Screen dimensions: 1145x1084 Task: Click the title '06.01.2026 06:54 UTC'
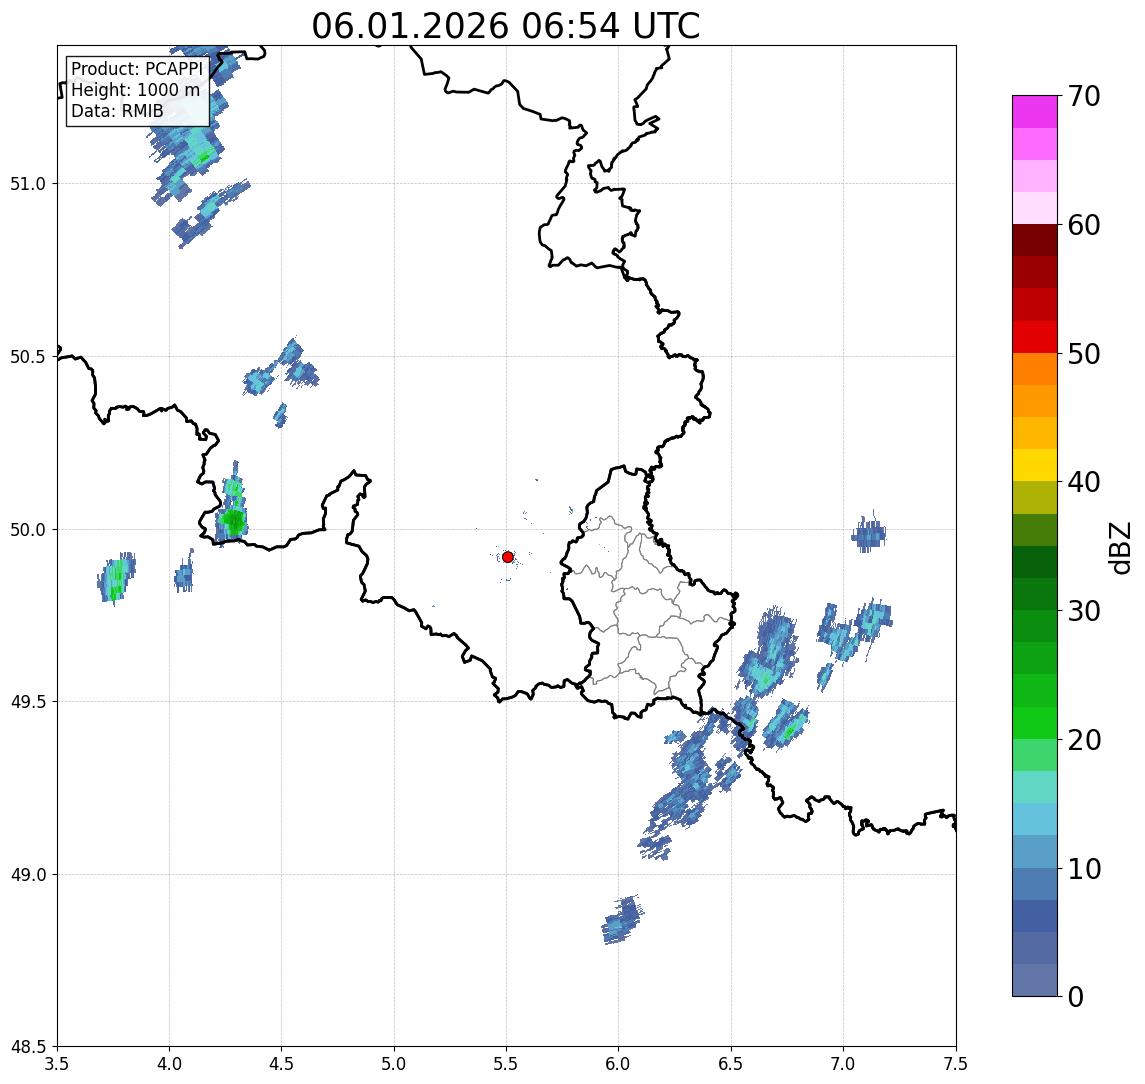coord(506,26)
